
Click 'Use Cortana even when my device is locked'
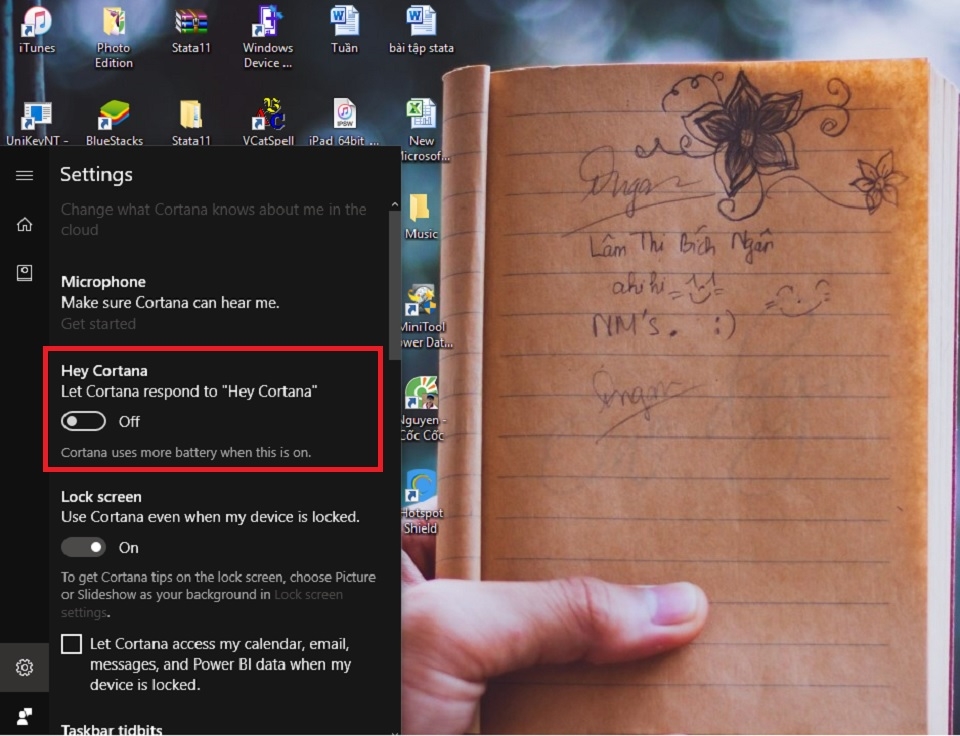pyautogui.click(x=210, y=517)
